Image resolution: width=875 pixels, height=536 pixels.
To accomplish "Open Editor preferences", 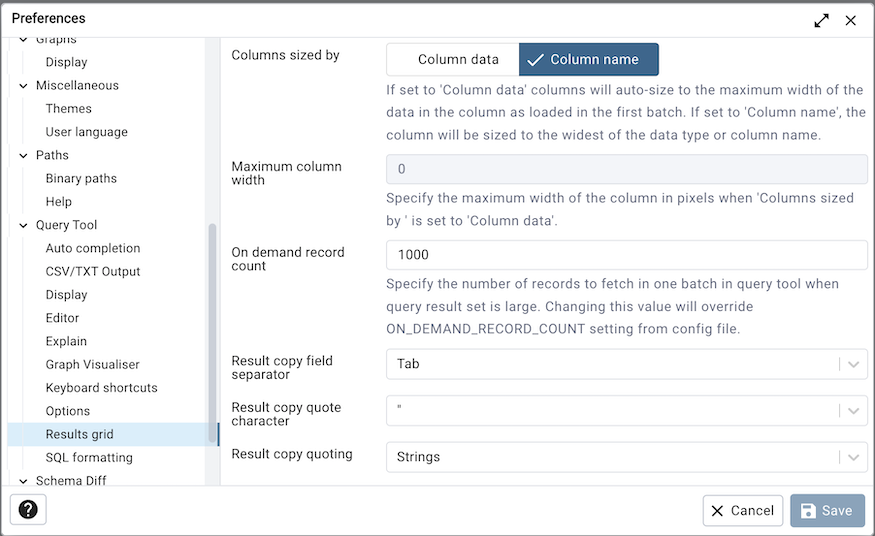I will coord(62,318).
